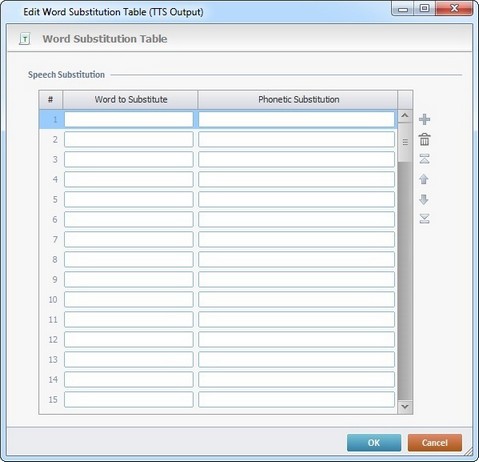479x462 pixels.
Task: Move selected row up one position
Action: click(x=424, y=179)
